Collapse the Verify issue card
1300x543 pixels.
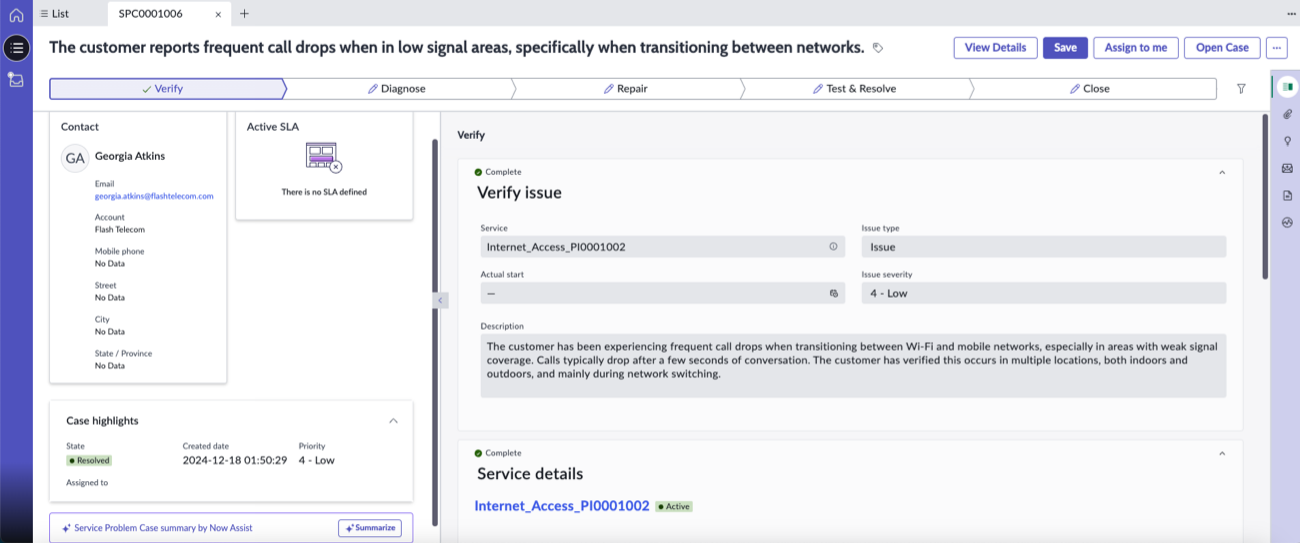1222,172
